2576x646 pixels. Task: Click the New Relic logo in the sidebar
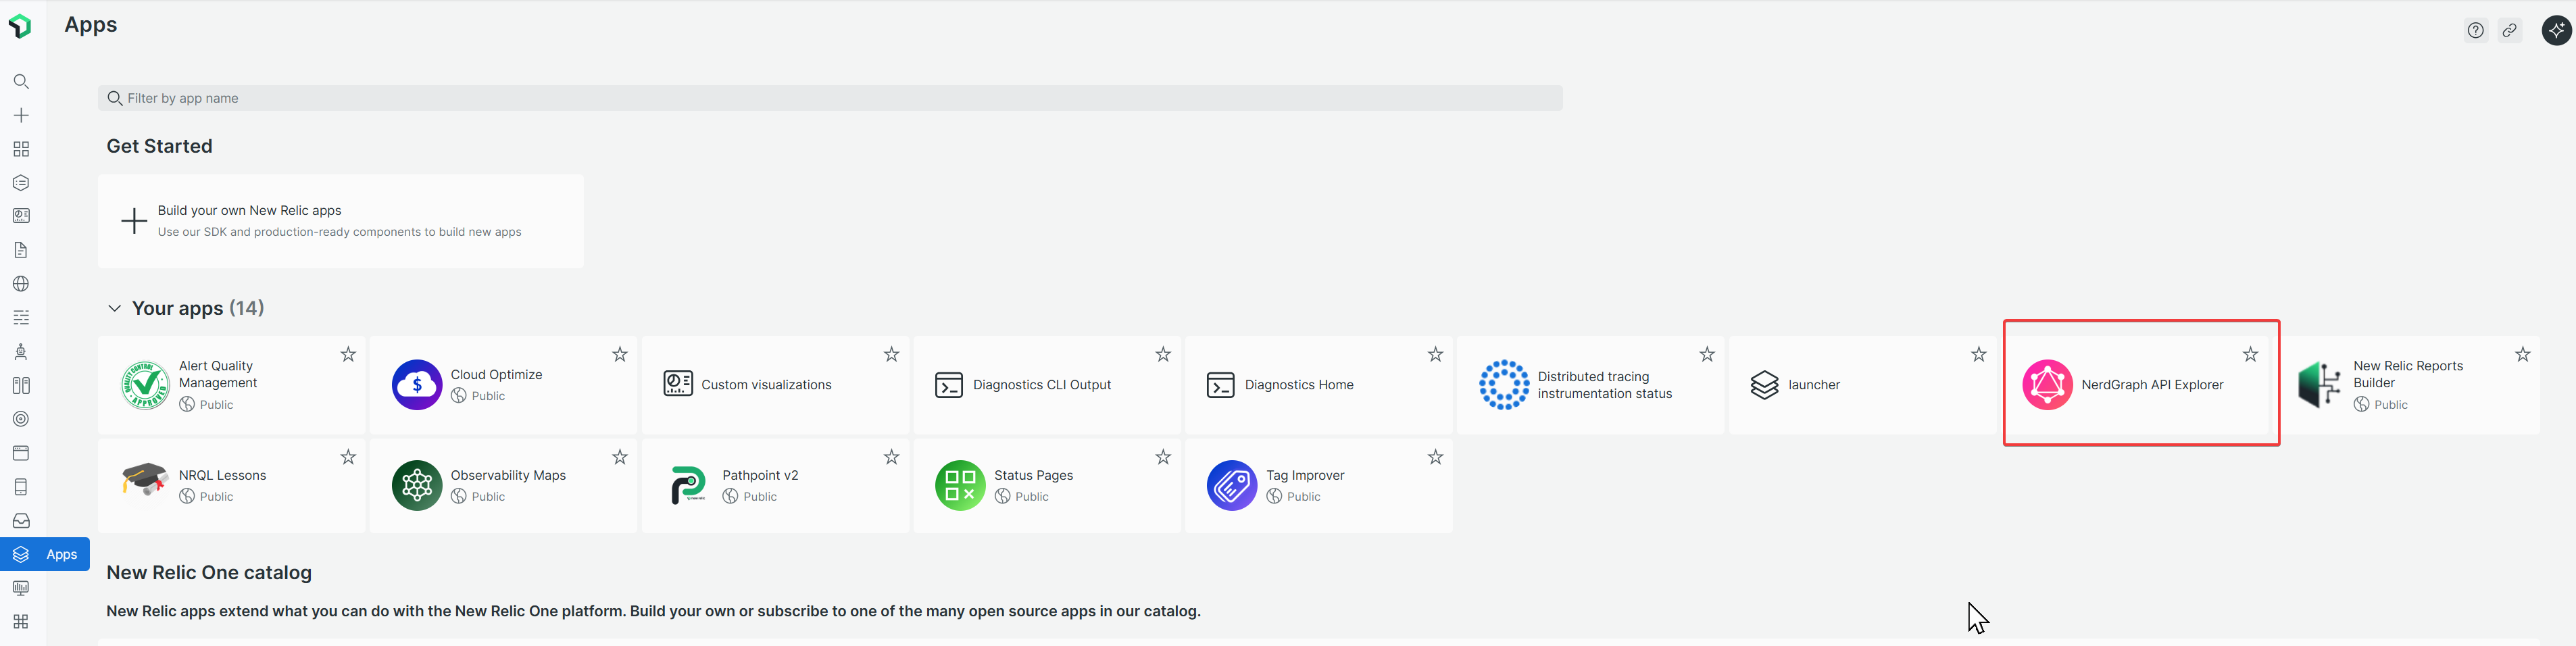tap(20, 25)
